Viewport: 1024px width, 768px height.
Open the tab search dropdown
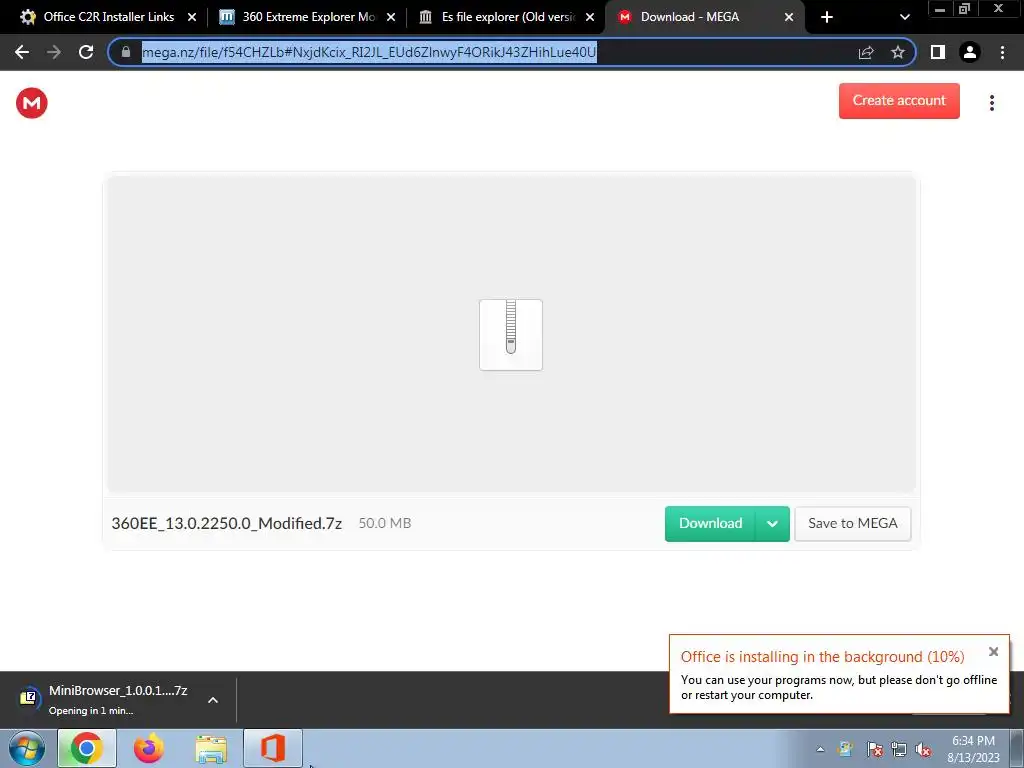coord(904,17)
